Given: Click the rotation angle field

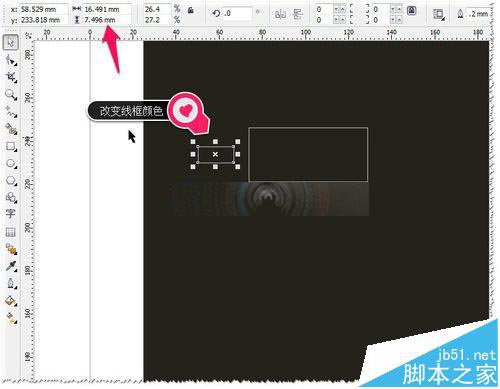Looking at the screenshot, I should coord(237,14).
